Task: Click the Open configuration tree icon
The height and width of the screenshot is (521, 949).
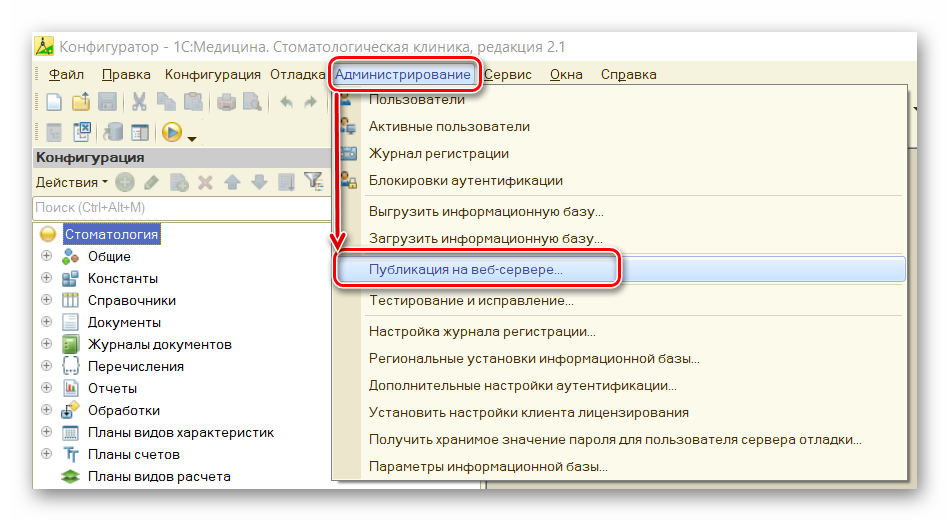Action: 54,132
